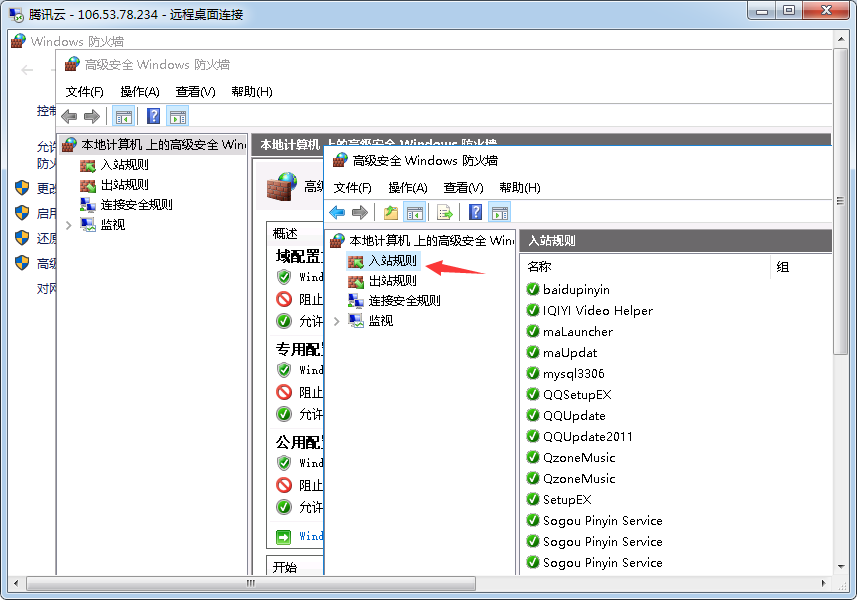Toggle console tree pane icon in front toolbar
This screenshot has width=857, height=600.
coord(414,212)
